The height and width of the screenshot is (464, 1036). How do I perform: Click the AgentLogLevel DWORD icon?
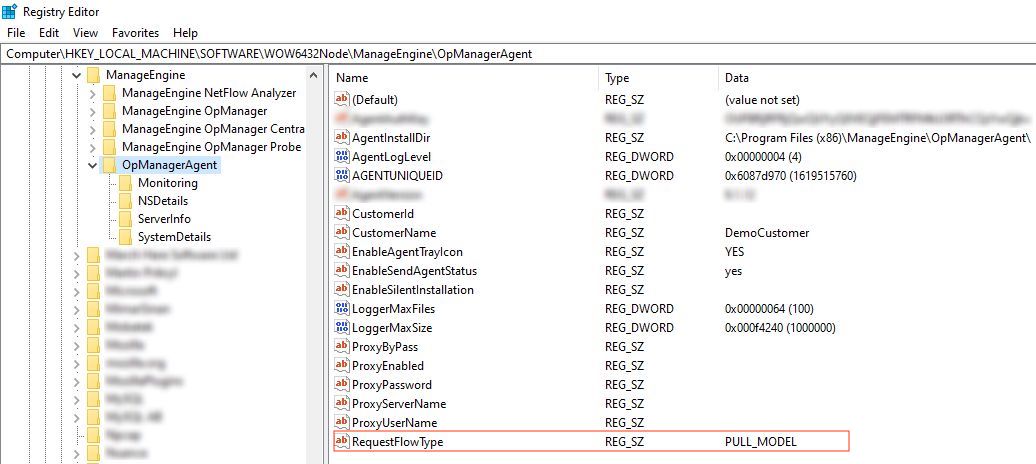pos(342,157)
